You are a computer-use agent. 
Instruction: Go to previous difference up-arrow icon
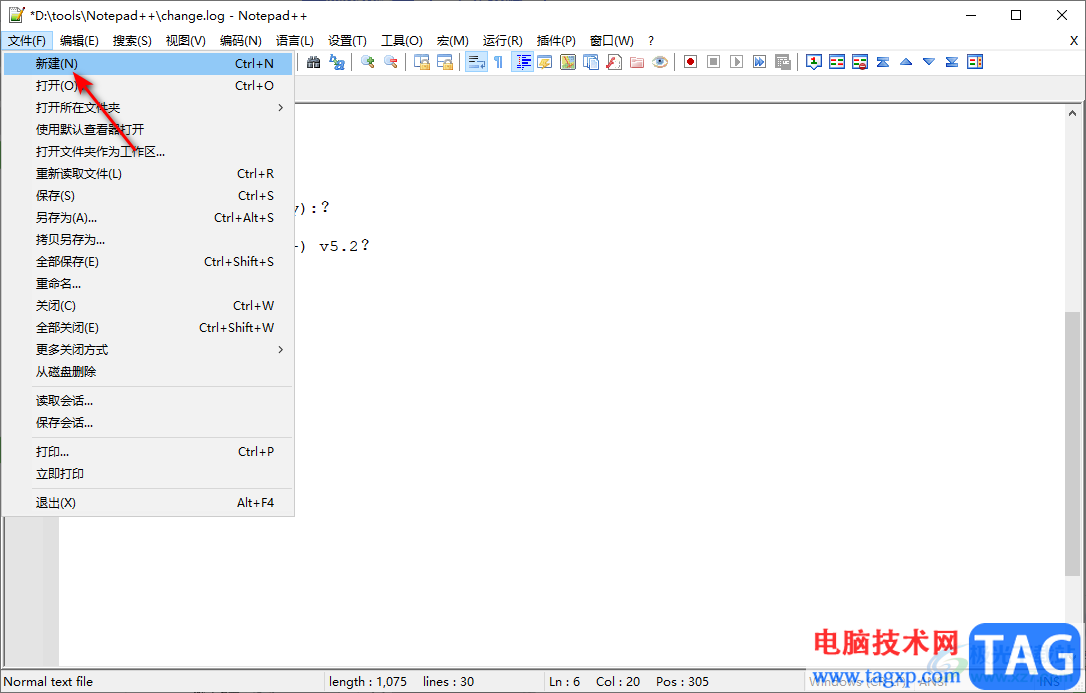click(906, 62)
